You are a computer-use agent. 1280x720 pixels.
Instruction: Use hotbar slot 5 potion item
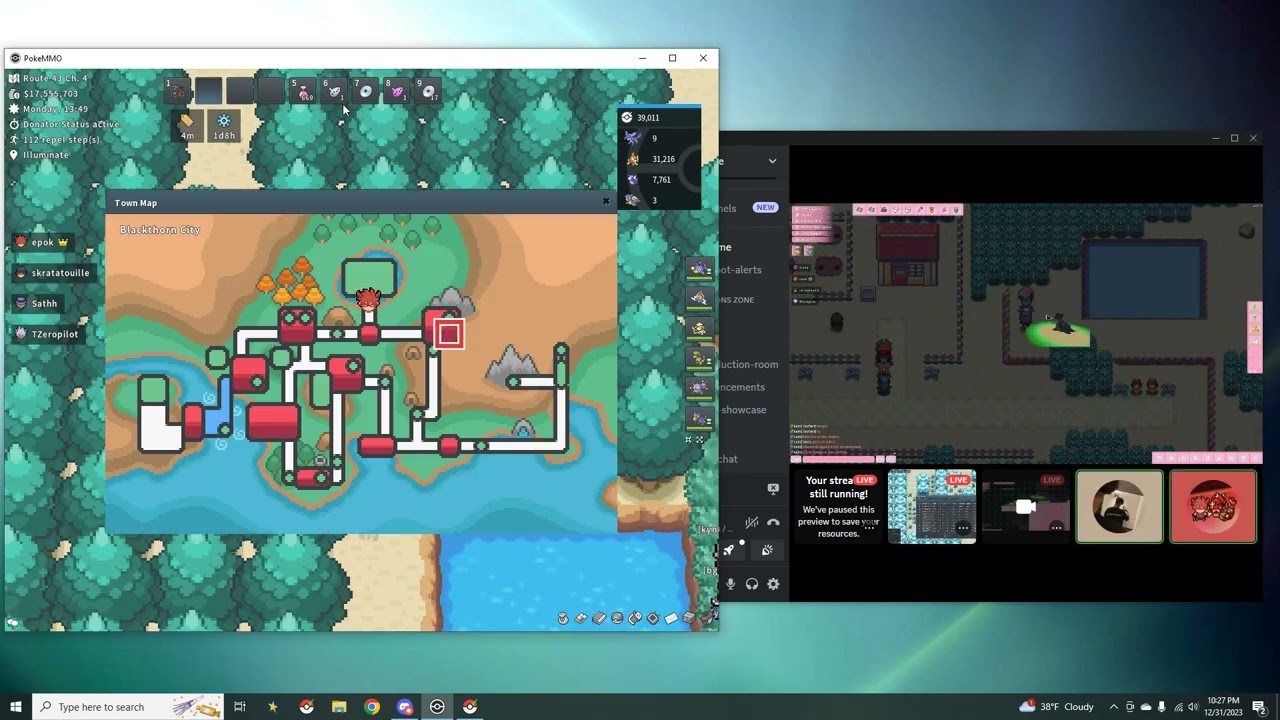tap(303, 91)
